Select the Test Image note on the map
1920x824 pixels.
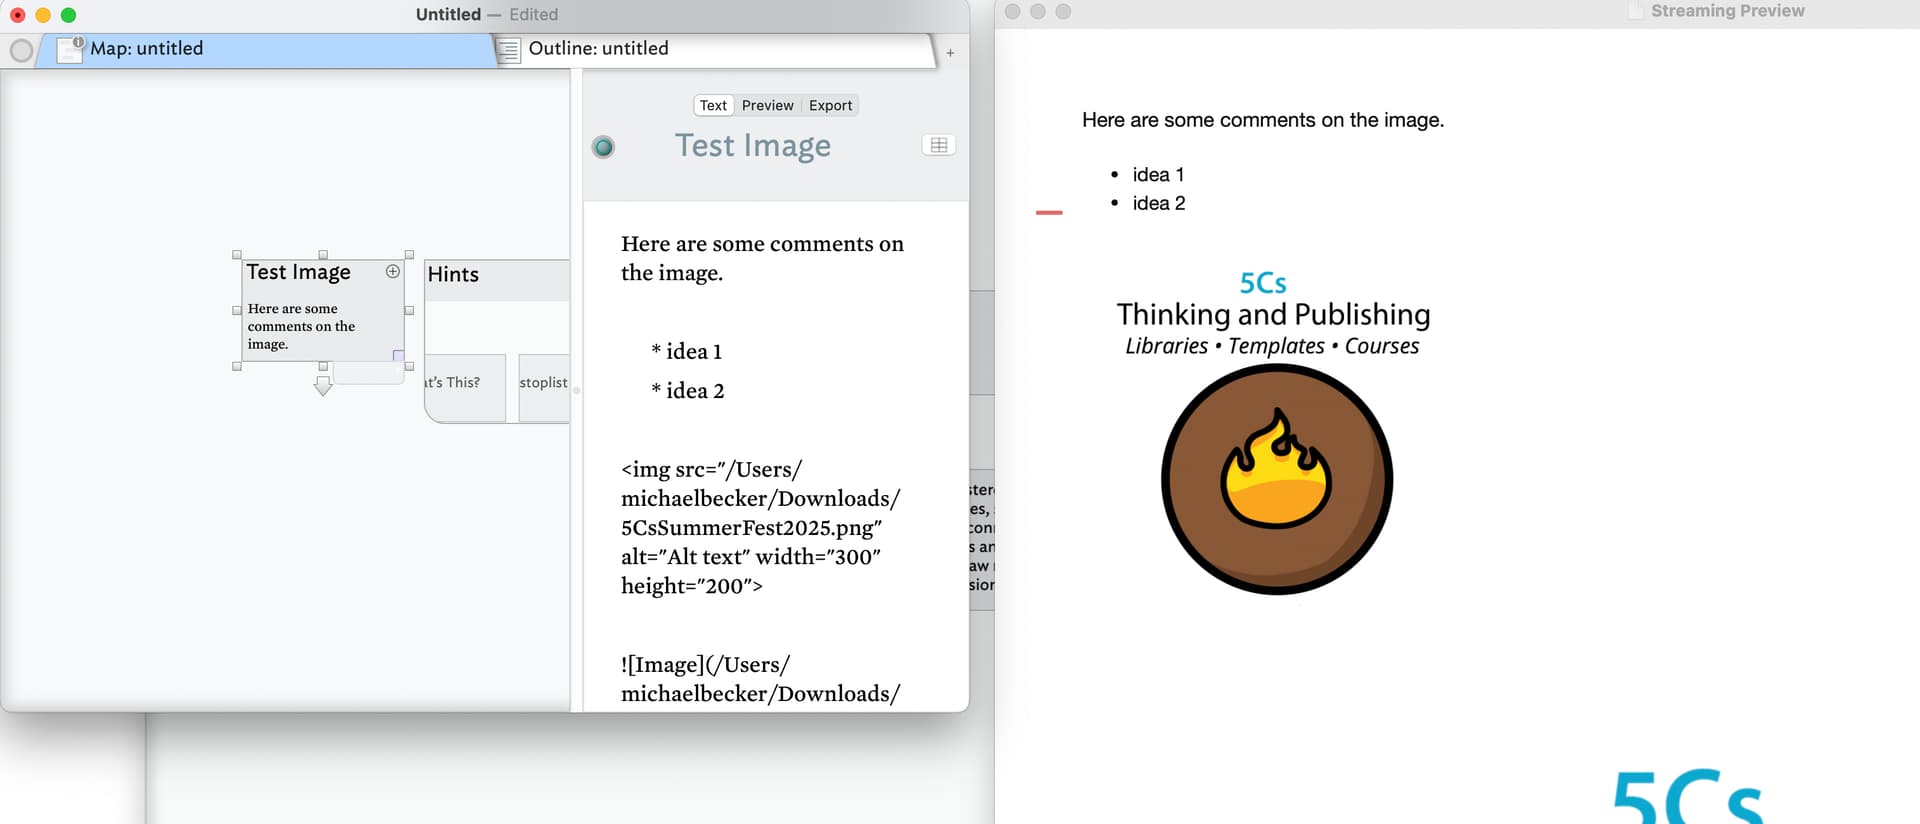pyautogui.click(x=322, y=310)
